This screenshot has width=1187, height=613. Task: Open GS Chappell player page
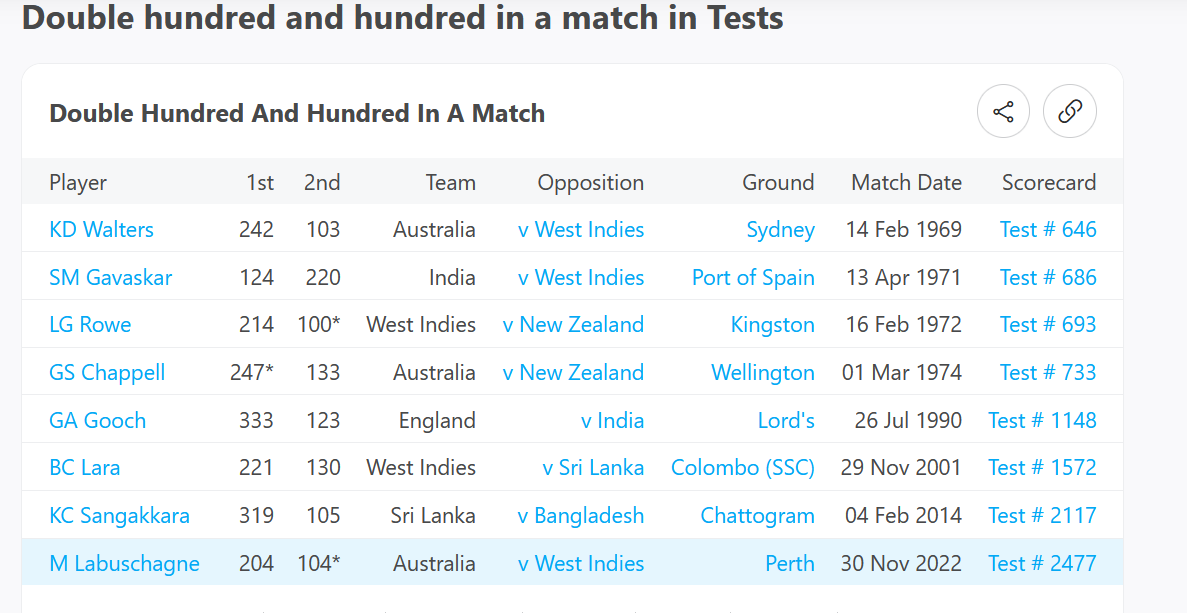point(107,372)
